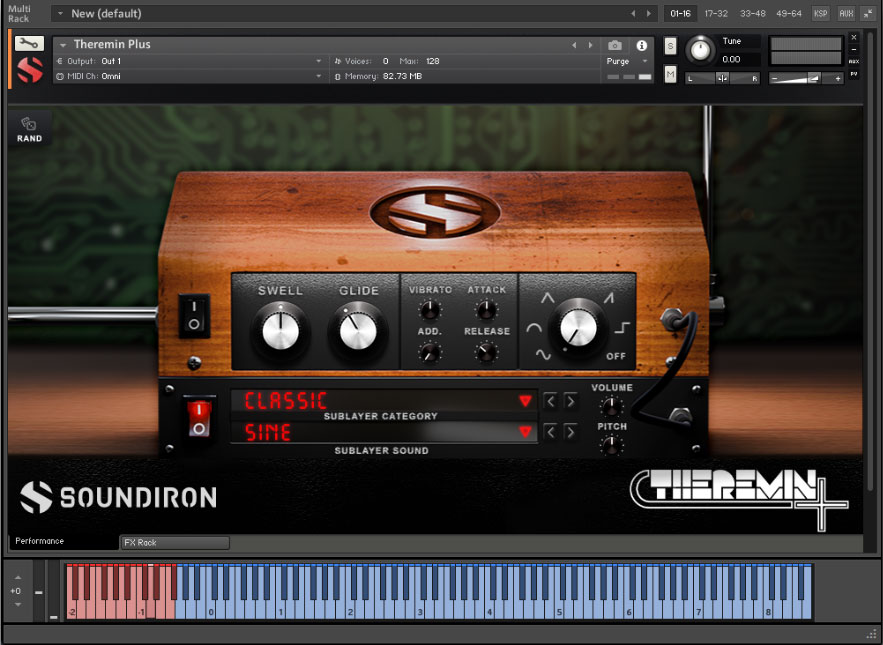Load previous instrument with header left arrow
883x645 pixels.
[x=574, y=45]
